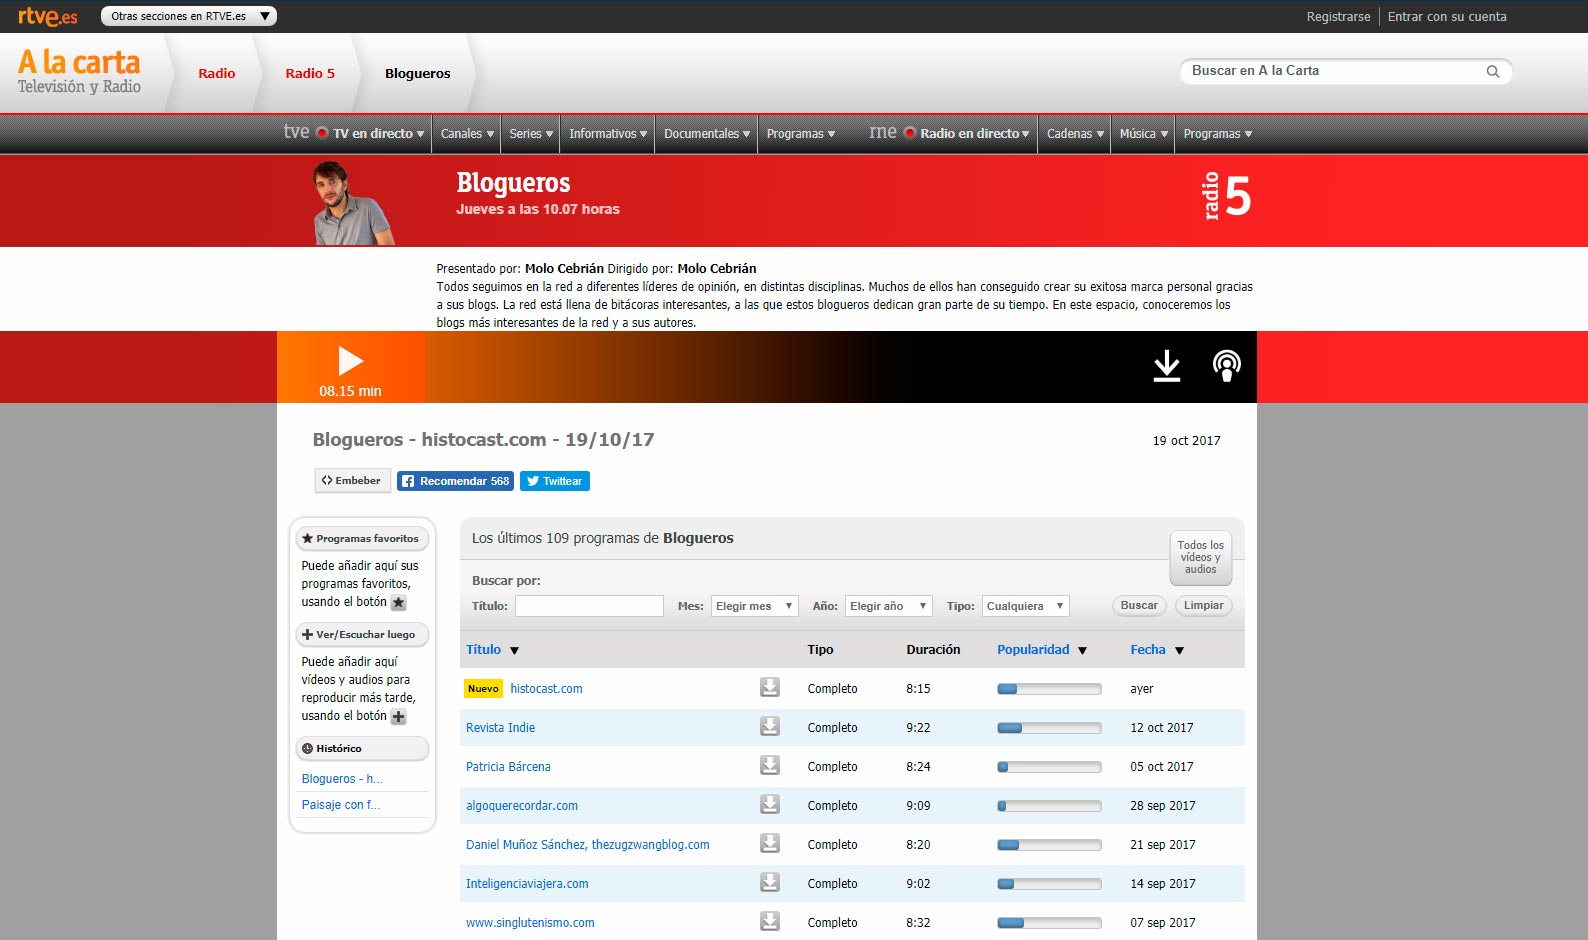Play the Blogueros audio episode

click(x=350, y=361)
